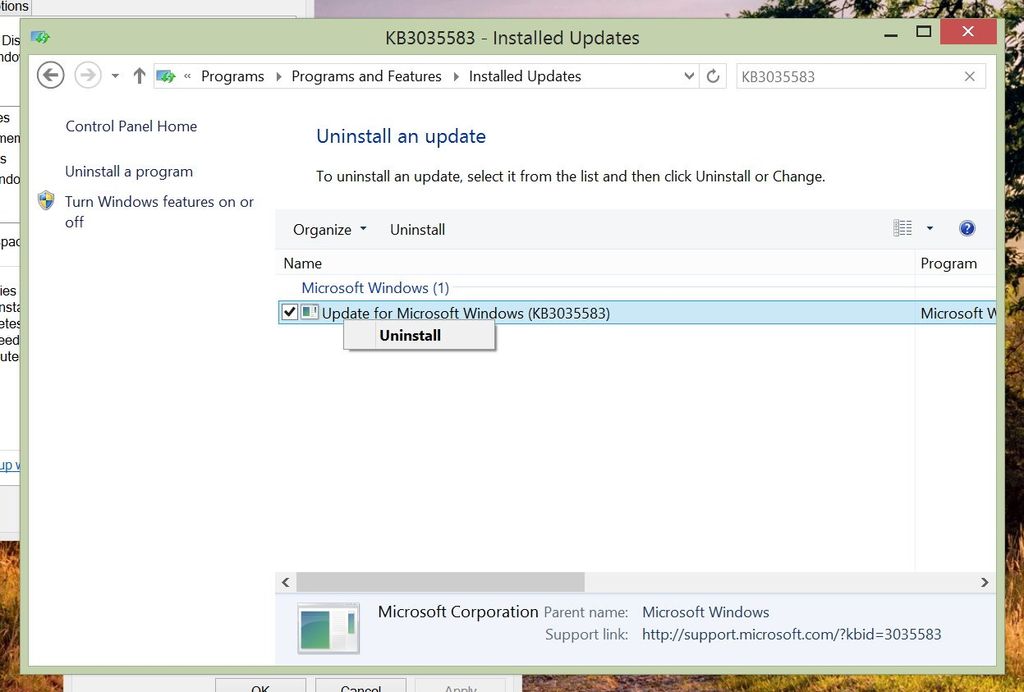Image resolution: width=1024 pixels, height=692 pixels.
Task: Click the UAC shield beside Turn Windows features
Action: pyautogui.click(x=46, y=200)
